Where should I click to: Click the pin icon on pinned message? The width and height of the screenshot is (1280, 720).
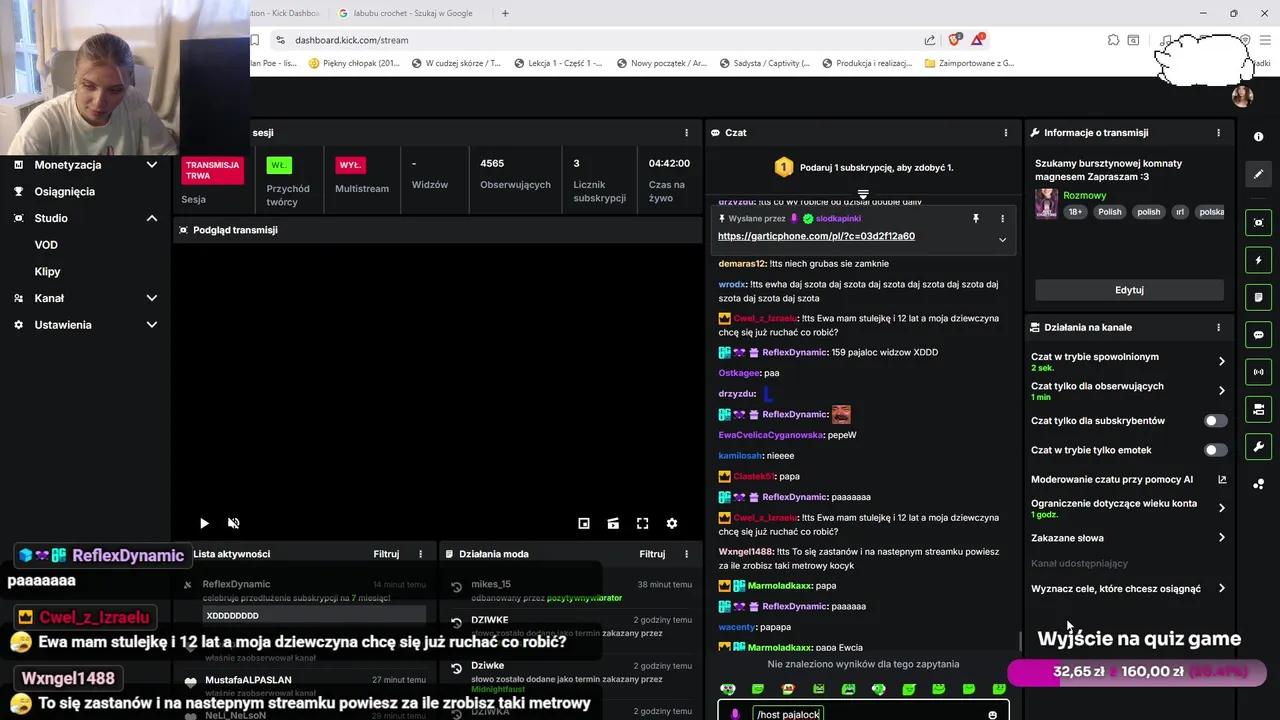point(976,218)
